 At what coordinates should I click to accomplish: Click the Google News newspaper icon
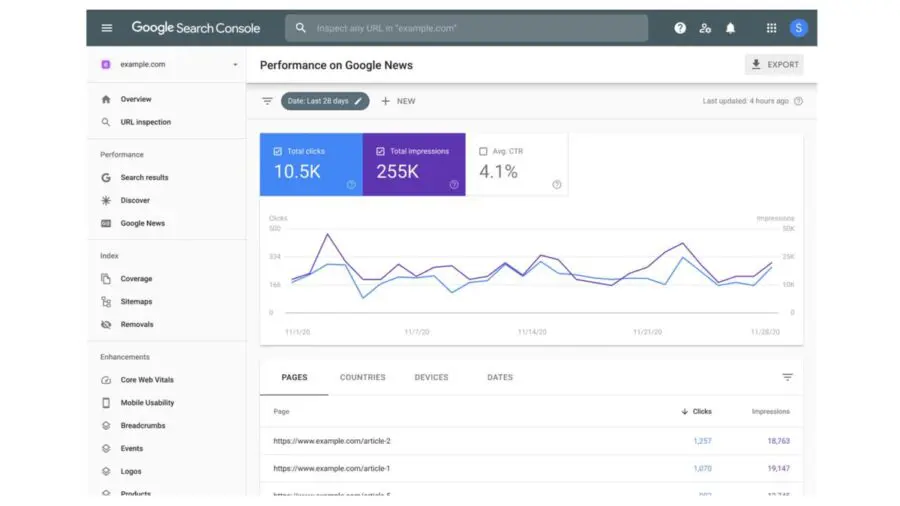pyautogui.click(x=106, y=224)
